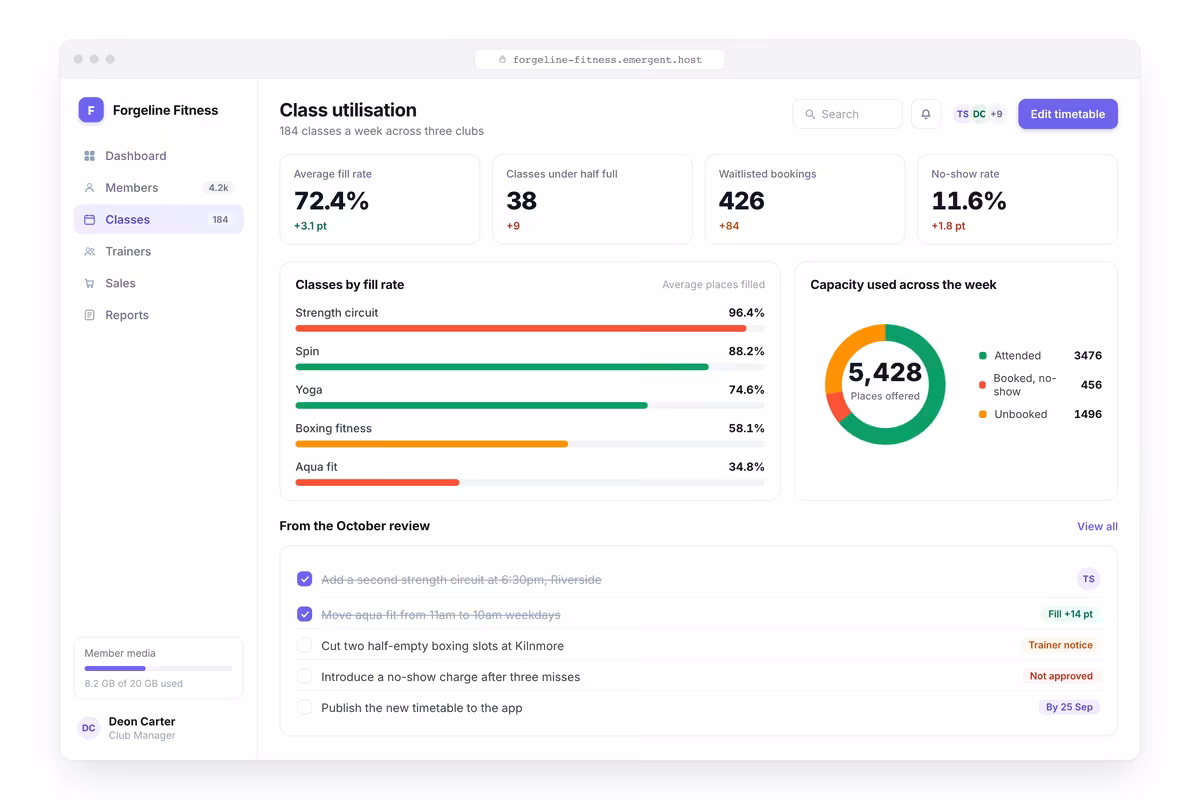This screenshot has height=800, width=1200.
Task: Open Reports from the sidebar
Action: 158,315
